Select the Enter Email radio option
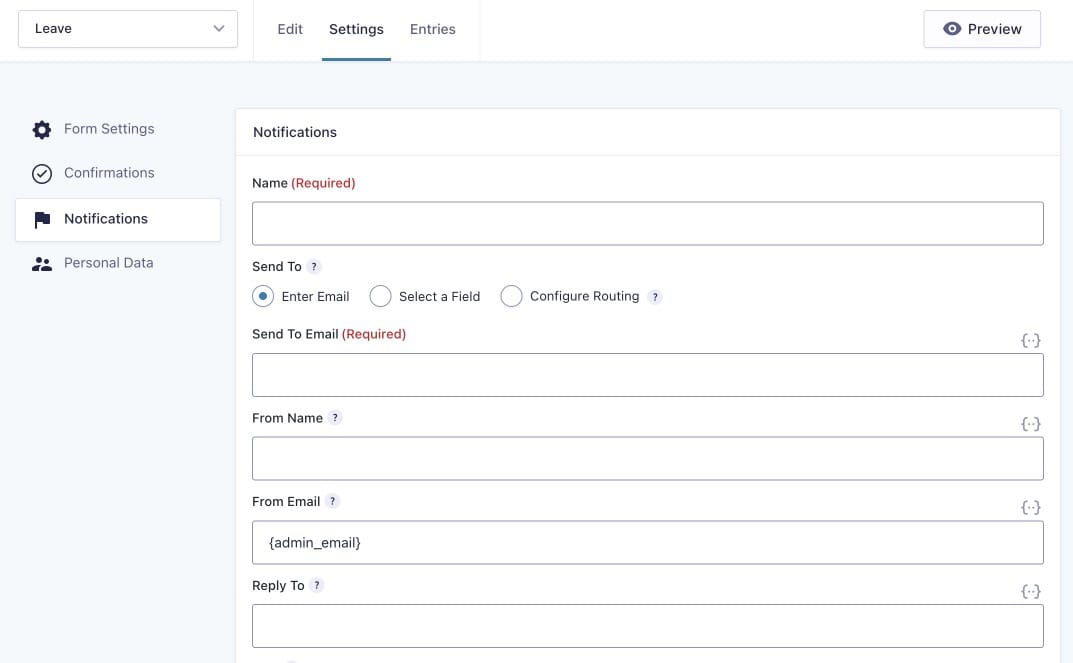This screenshot has height=663, width=1073. [x=263, y=296]
